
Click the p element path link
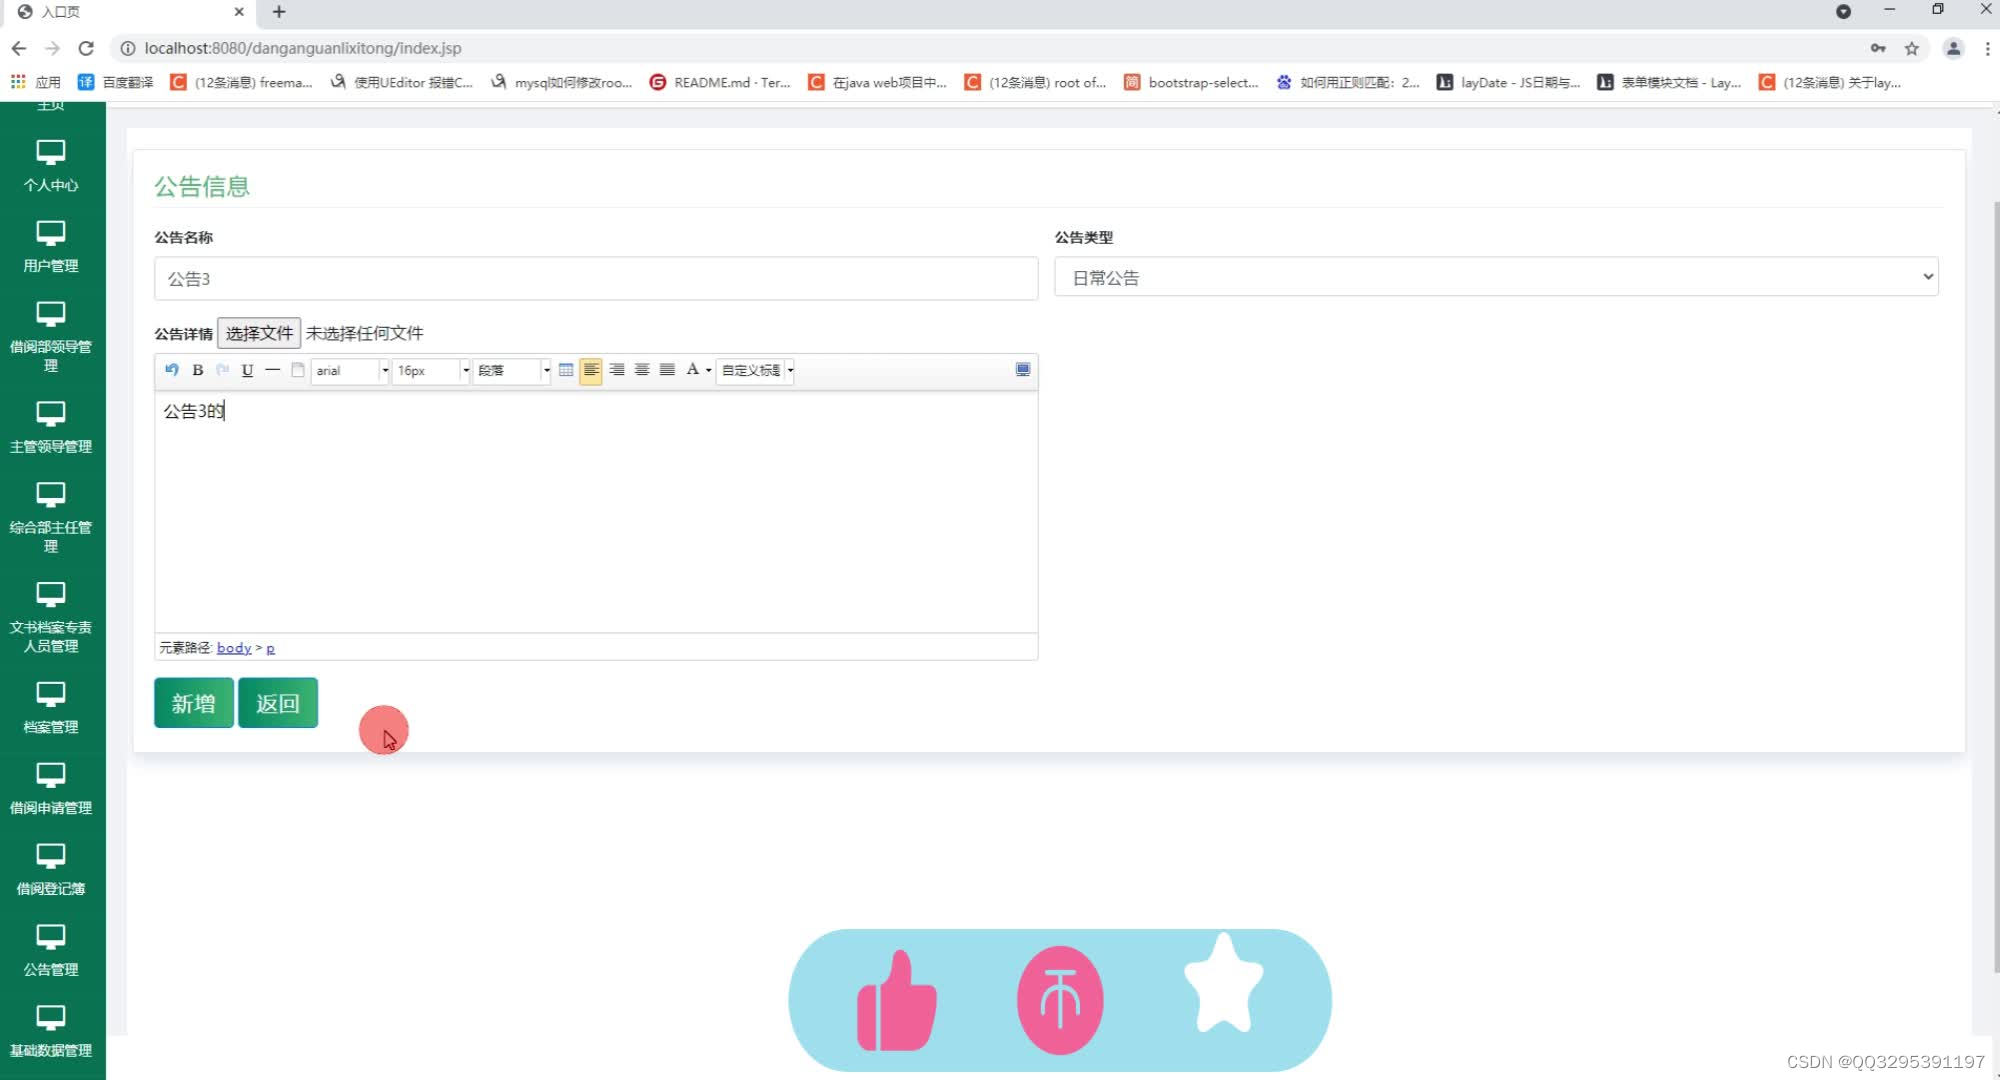(270, 649)
